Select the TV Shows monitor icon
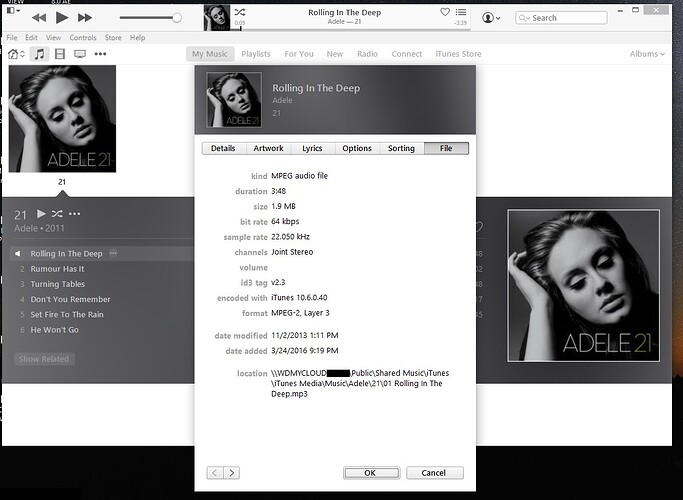The height and width of the screenshot is (500, 683). click(x=80, y=54)
